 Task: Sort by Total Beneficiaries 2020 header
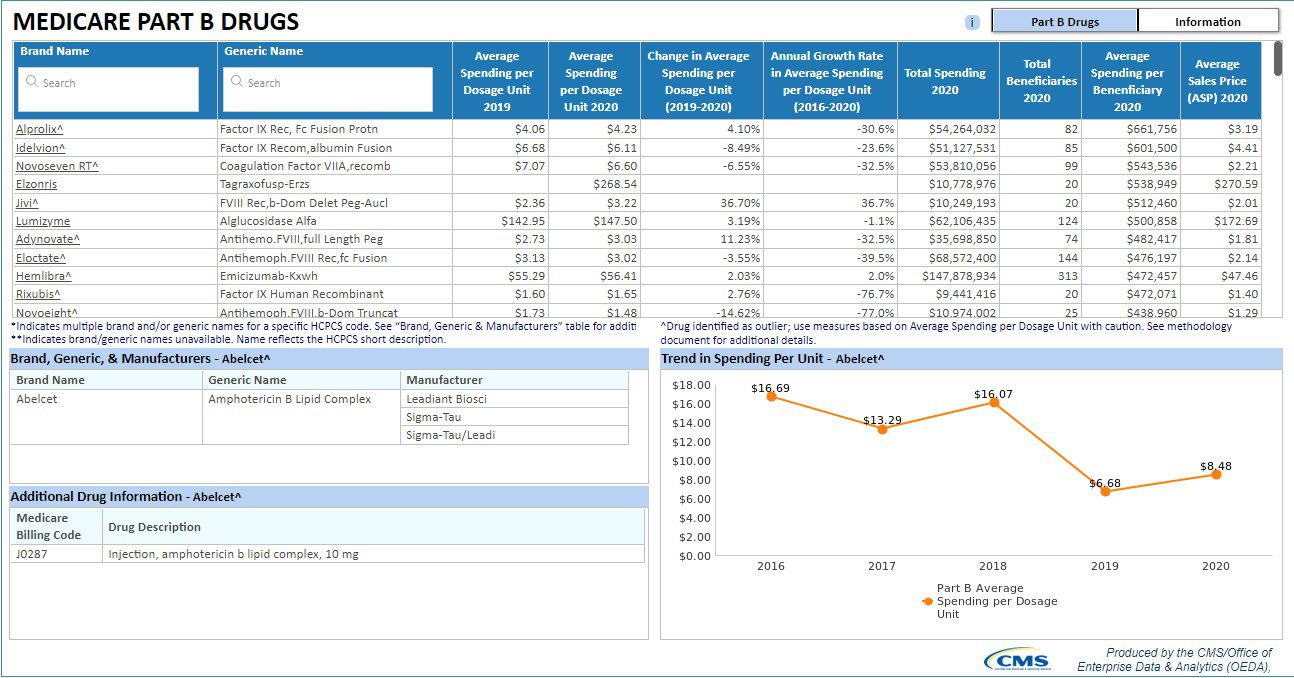pyautogui.click(x=1037, y=81)
